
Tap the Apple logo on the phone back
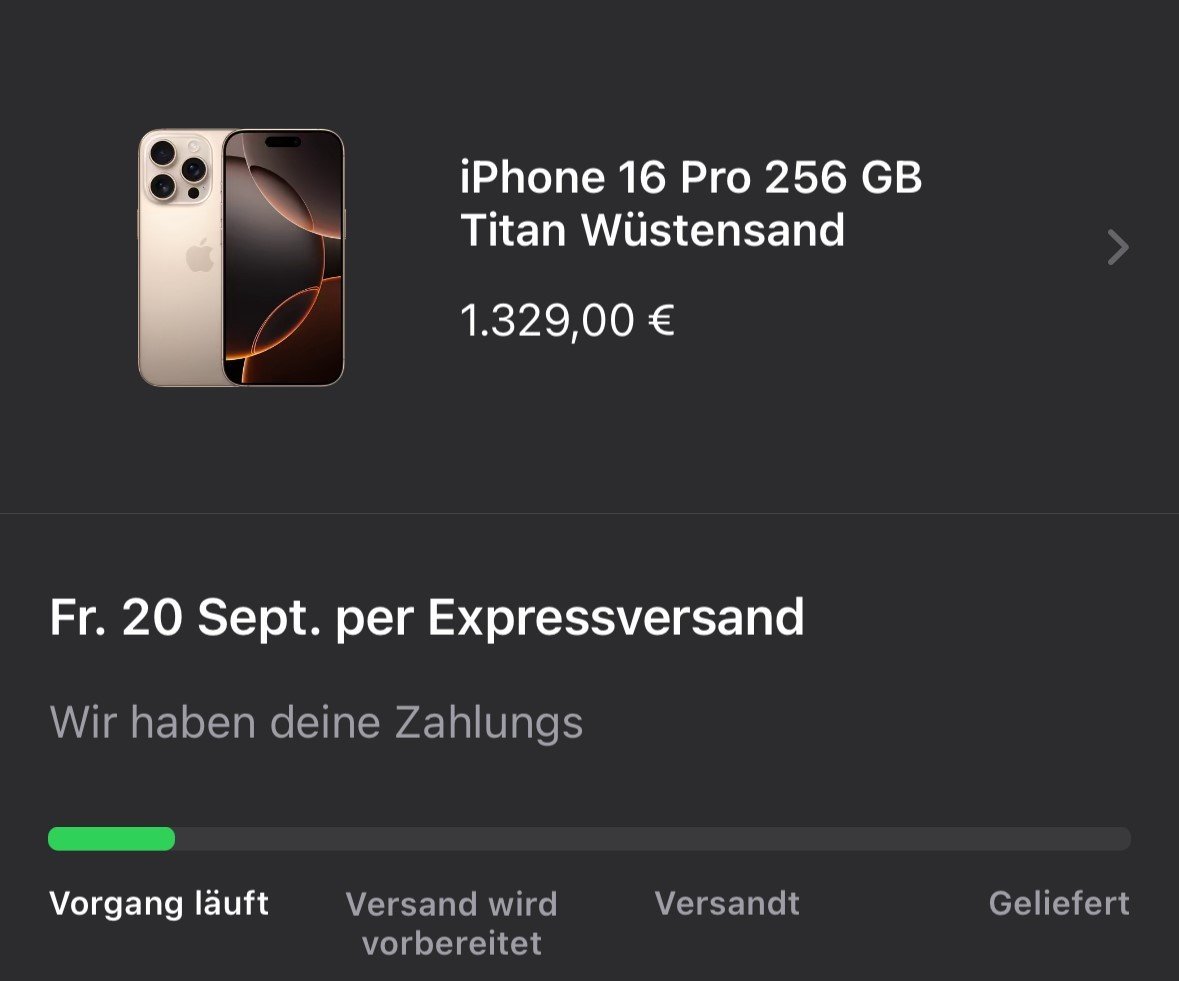point(199,256)
